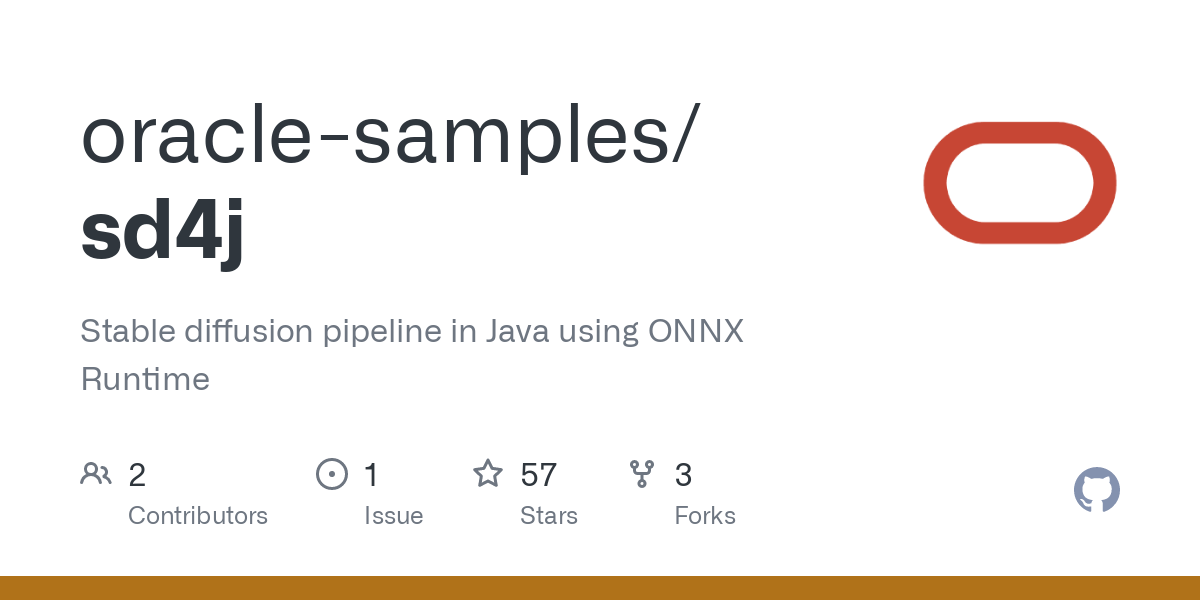This screenshot has height=600, width=1200.
Task: Open the sd4j repository title
Action: tap(162, 231)
